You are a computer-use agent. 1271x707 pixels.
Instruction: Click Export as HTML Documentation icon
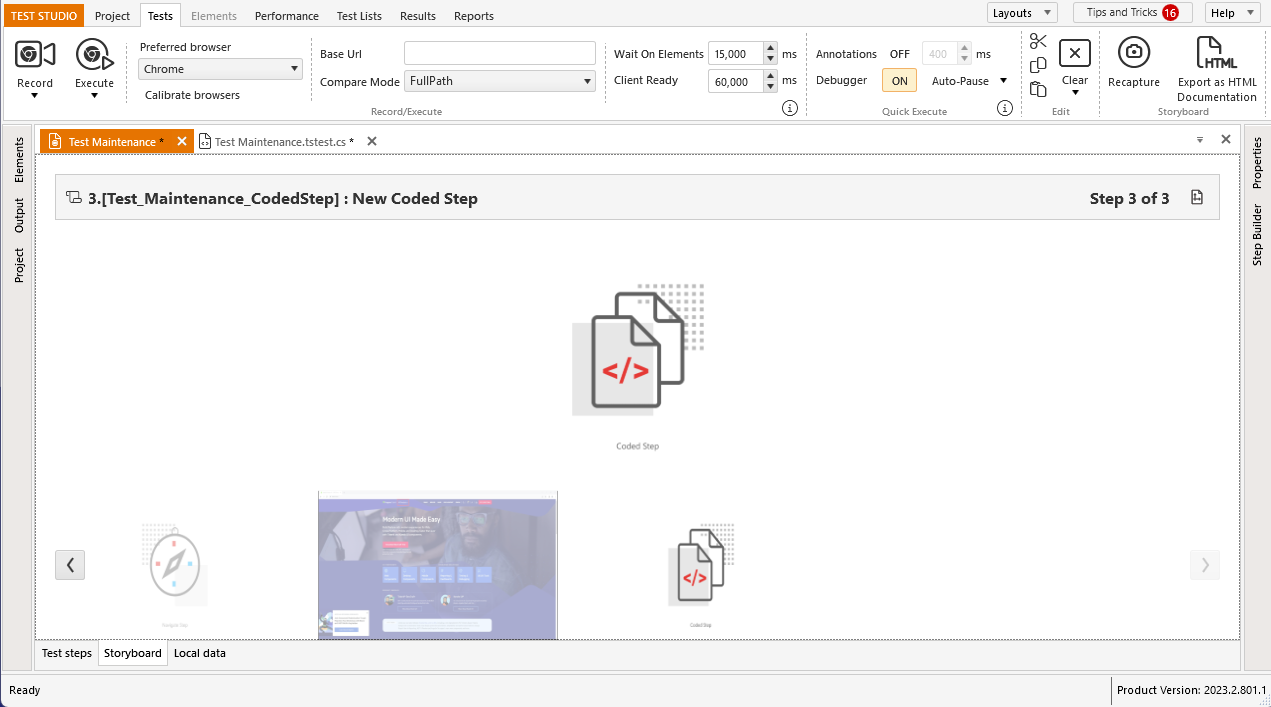click(x=1216, y=53)
